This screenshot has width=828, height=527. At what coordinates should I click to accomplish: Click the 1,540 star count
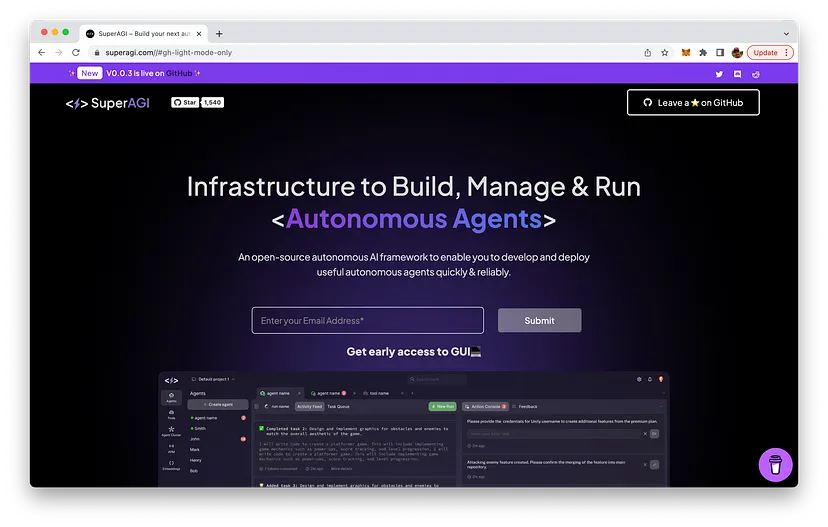click(212, 102)
